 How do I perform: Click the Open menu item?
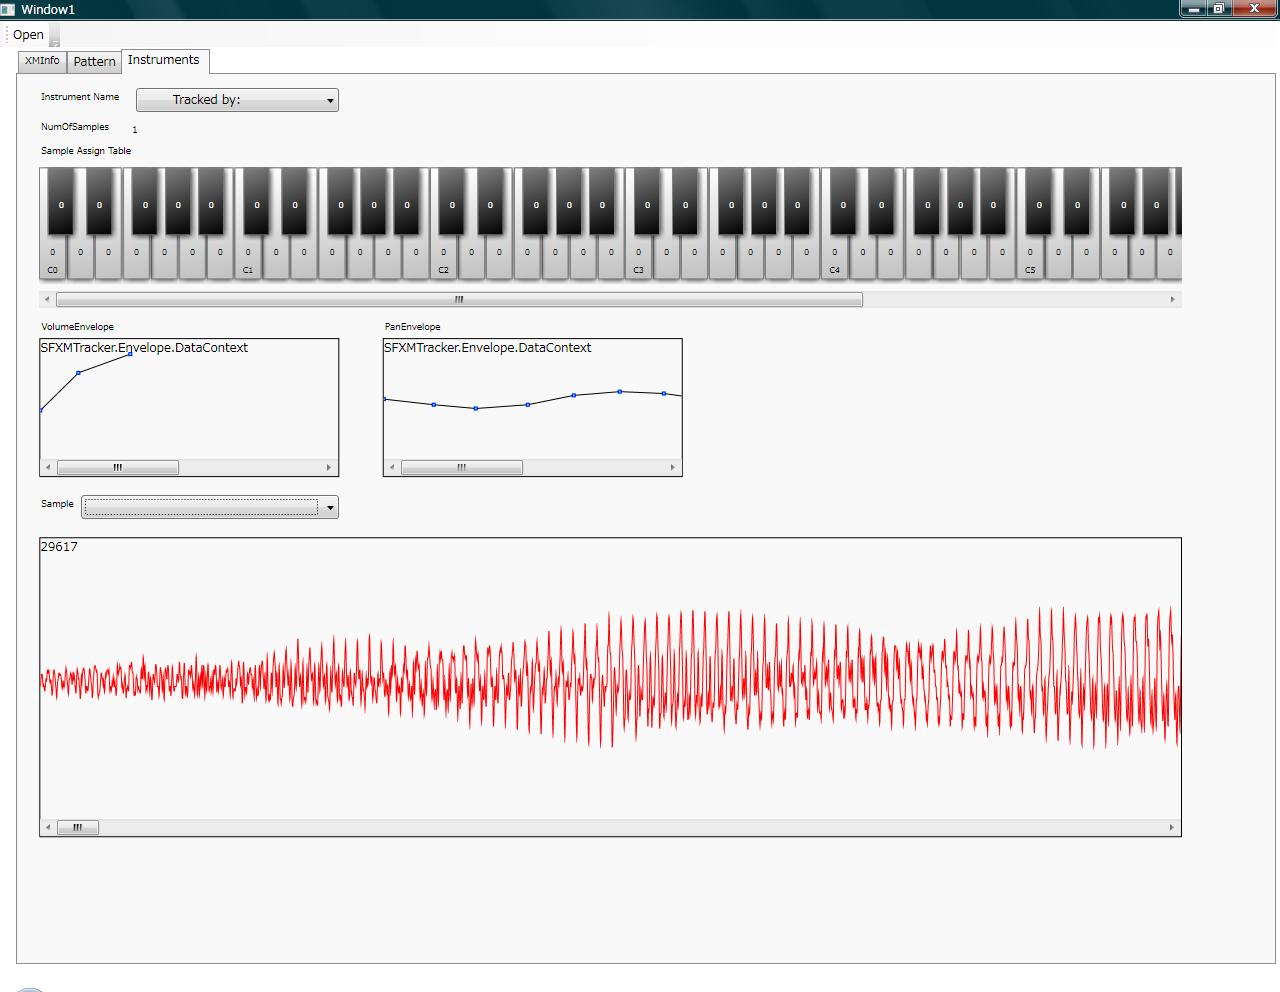coord(28,35)
